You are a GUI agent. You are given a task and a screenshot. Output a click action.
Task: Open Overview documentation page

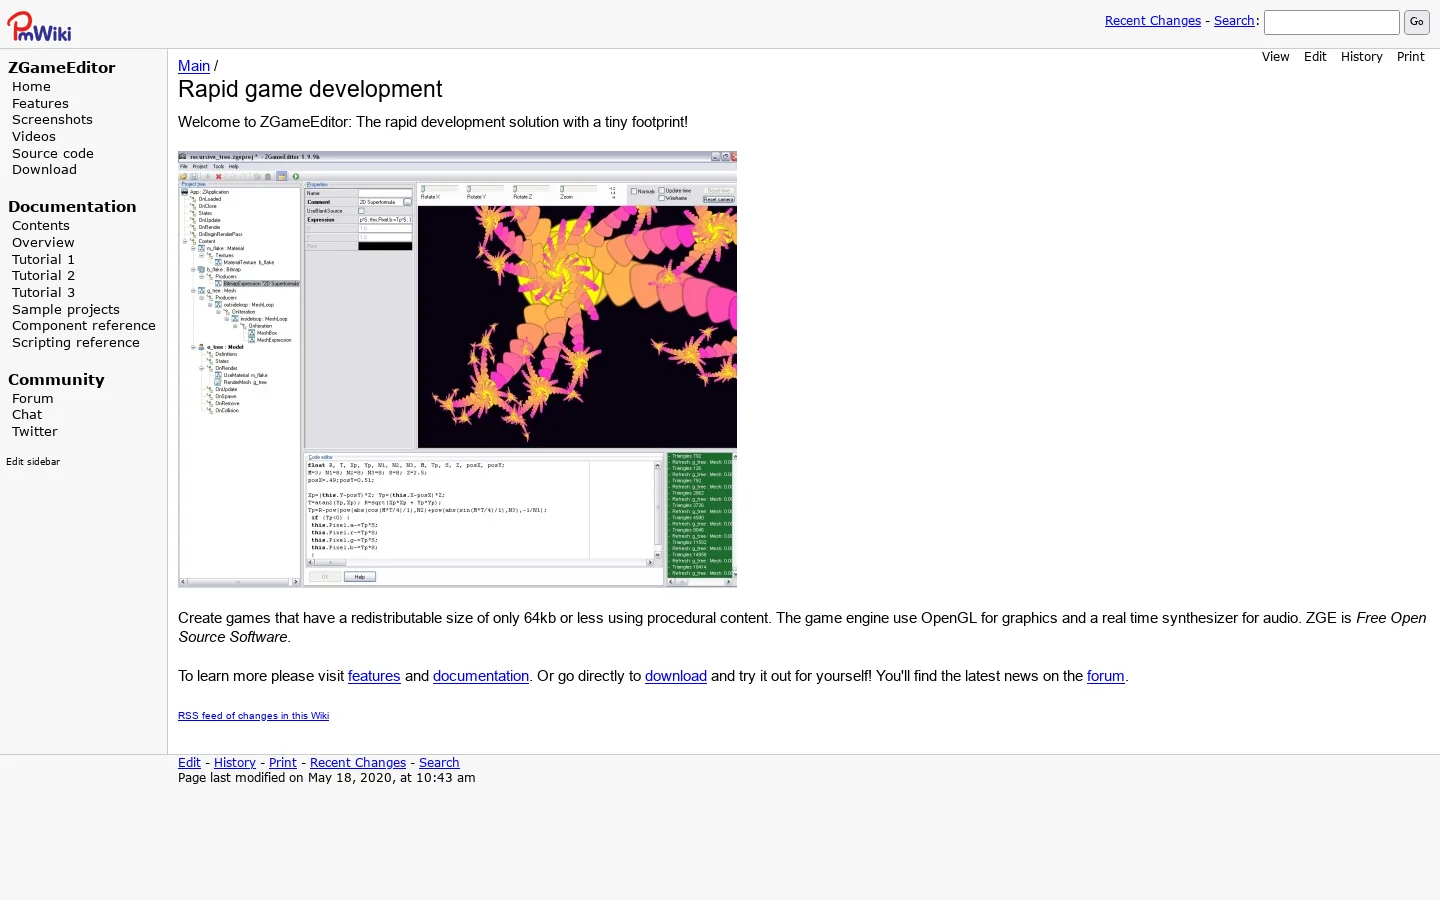[x=43, y=243]
